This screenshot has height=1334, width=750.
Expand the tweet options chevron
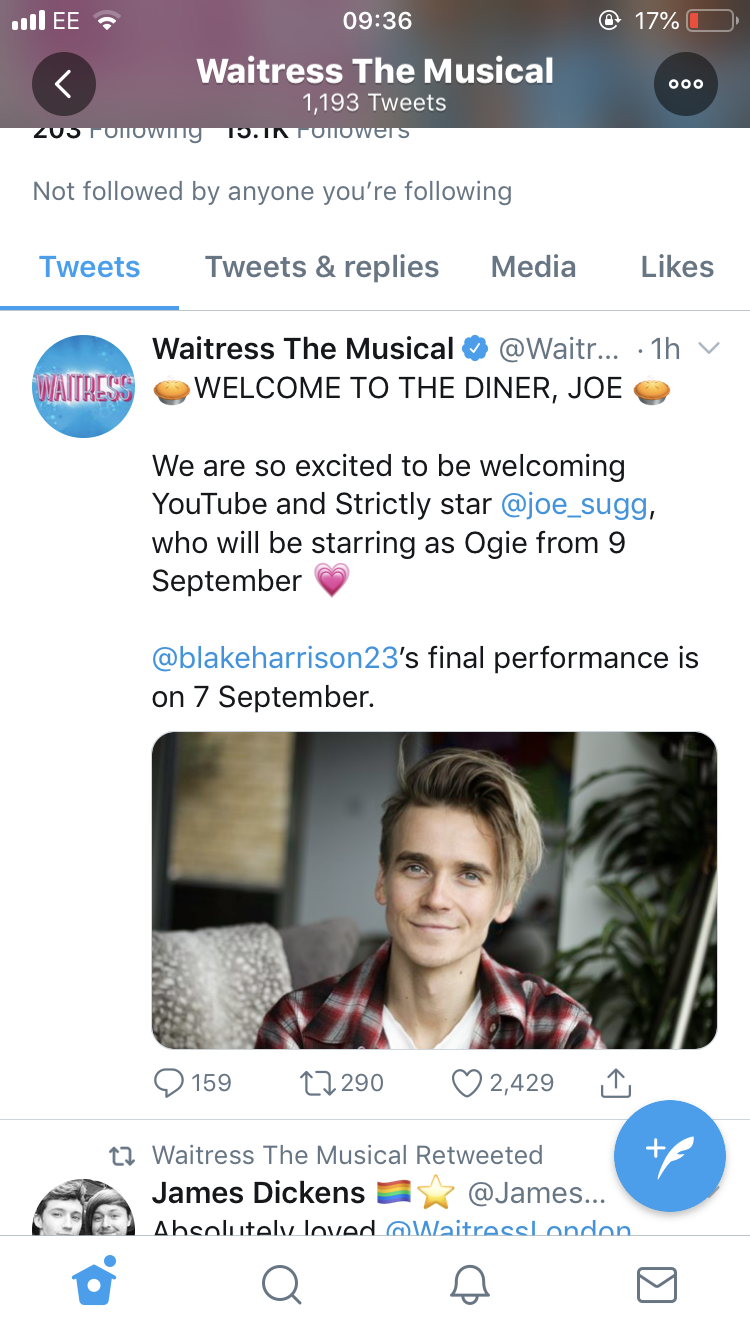pyautogui.click(x=708, y=348)
